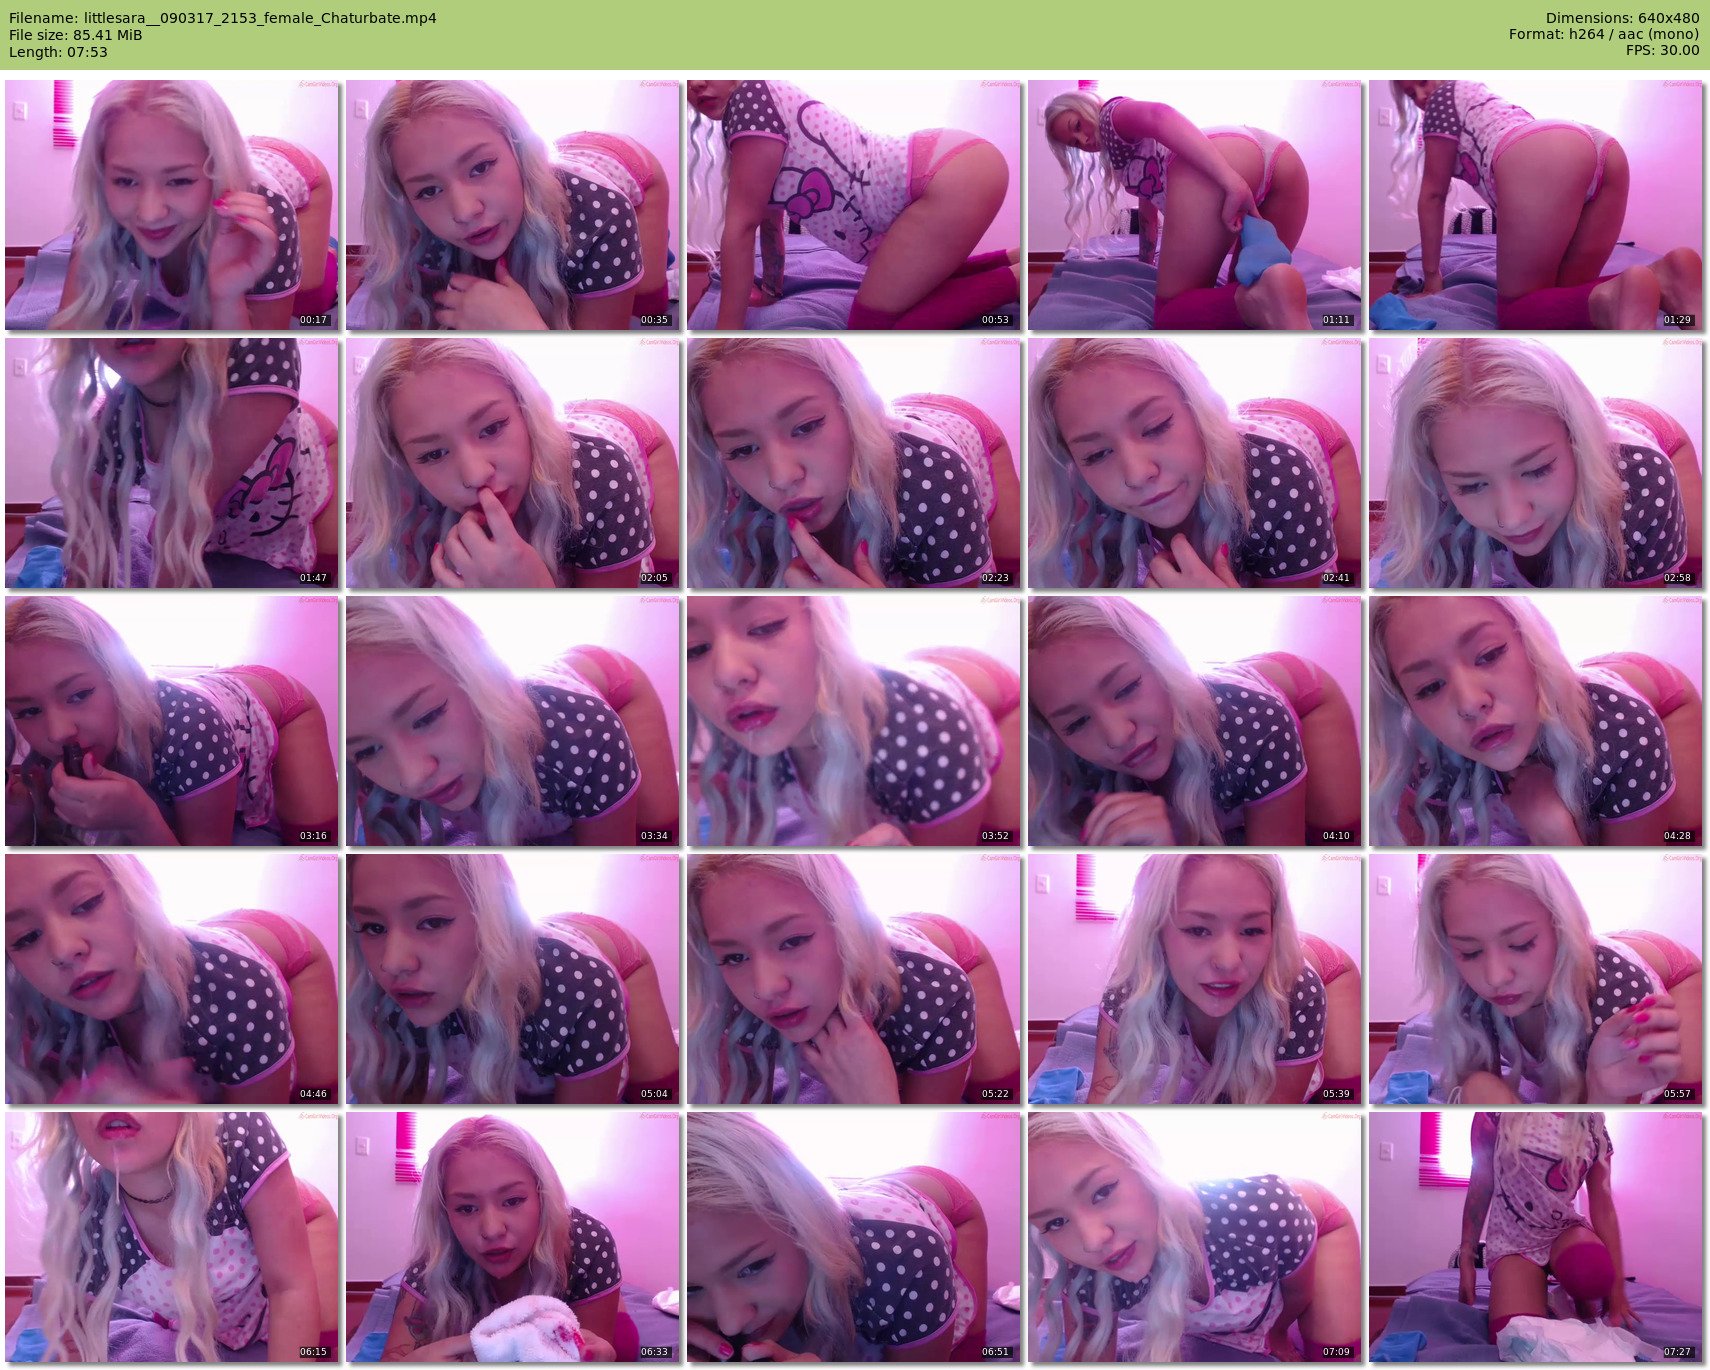Click the thumbnail stamped 04:28
This screenshot has height=1370, width=1710.
click(1536, 721)
